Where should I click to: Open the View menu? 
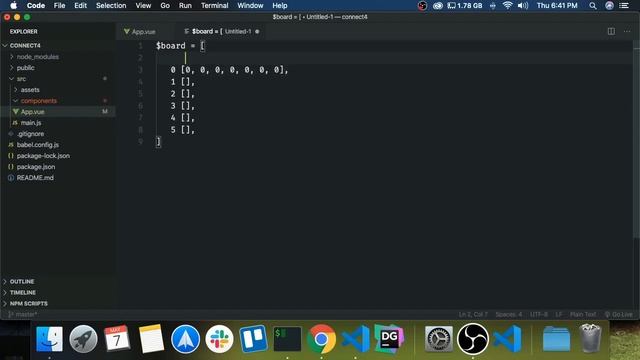[x=143, y=6]
